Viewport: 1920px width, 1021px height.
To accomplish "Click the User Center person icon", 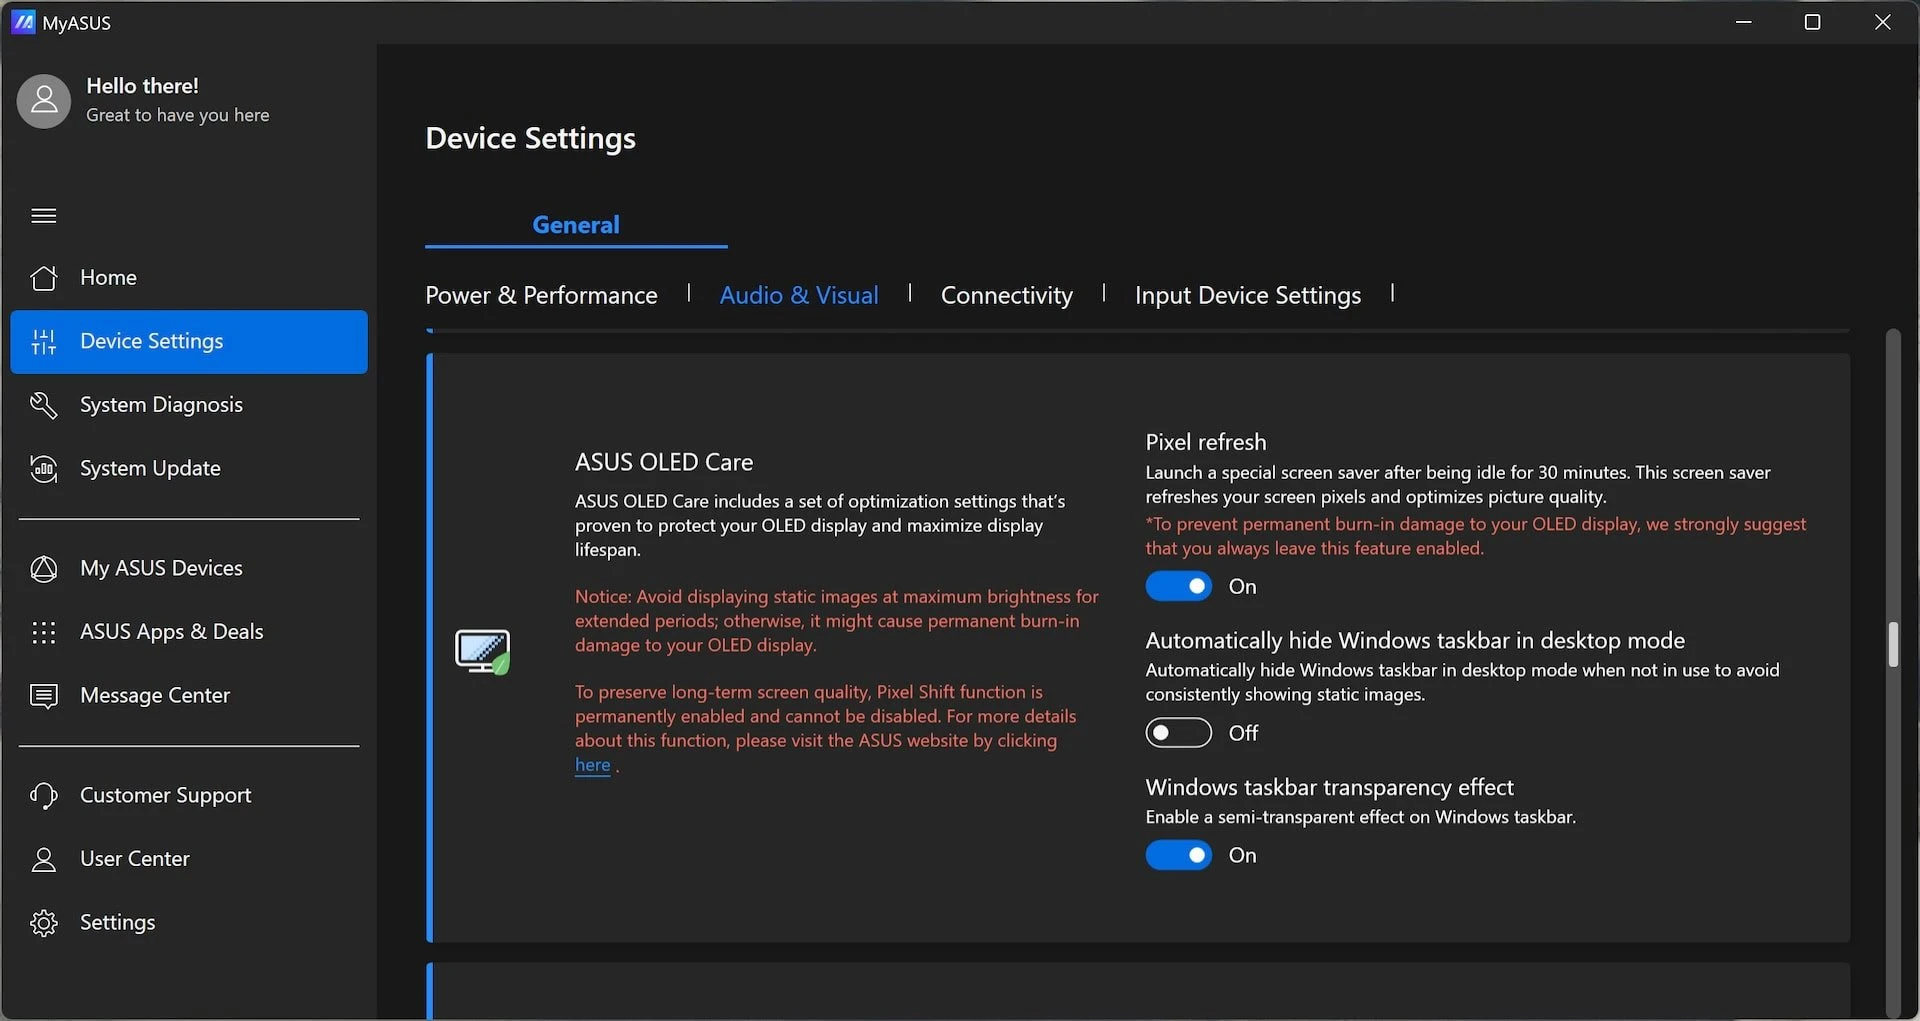I will (x=44, y=859).
